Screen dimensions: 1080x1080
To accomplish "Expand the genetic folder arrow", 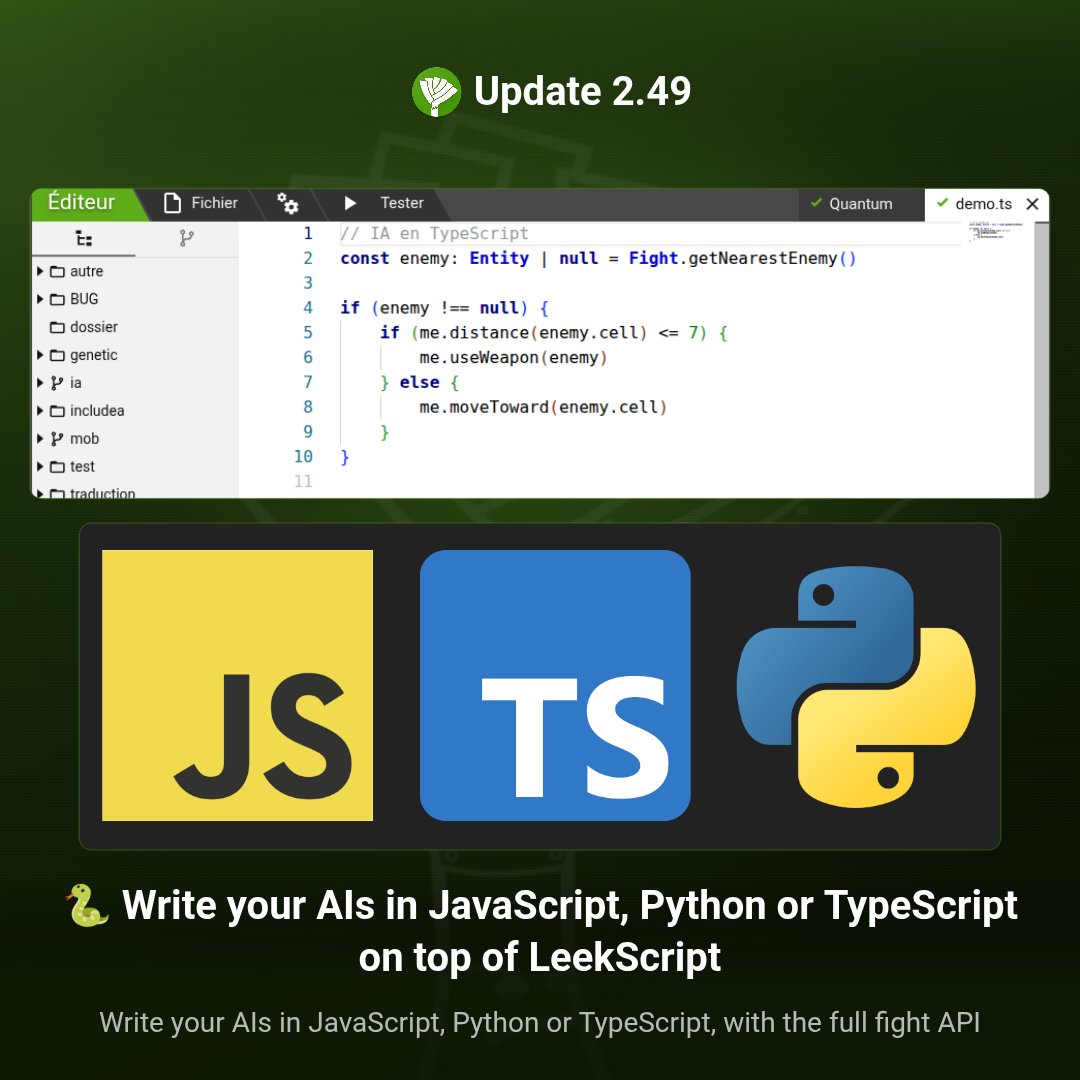I will tap(40, 355).
